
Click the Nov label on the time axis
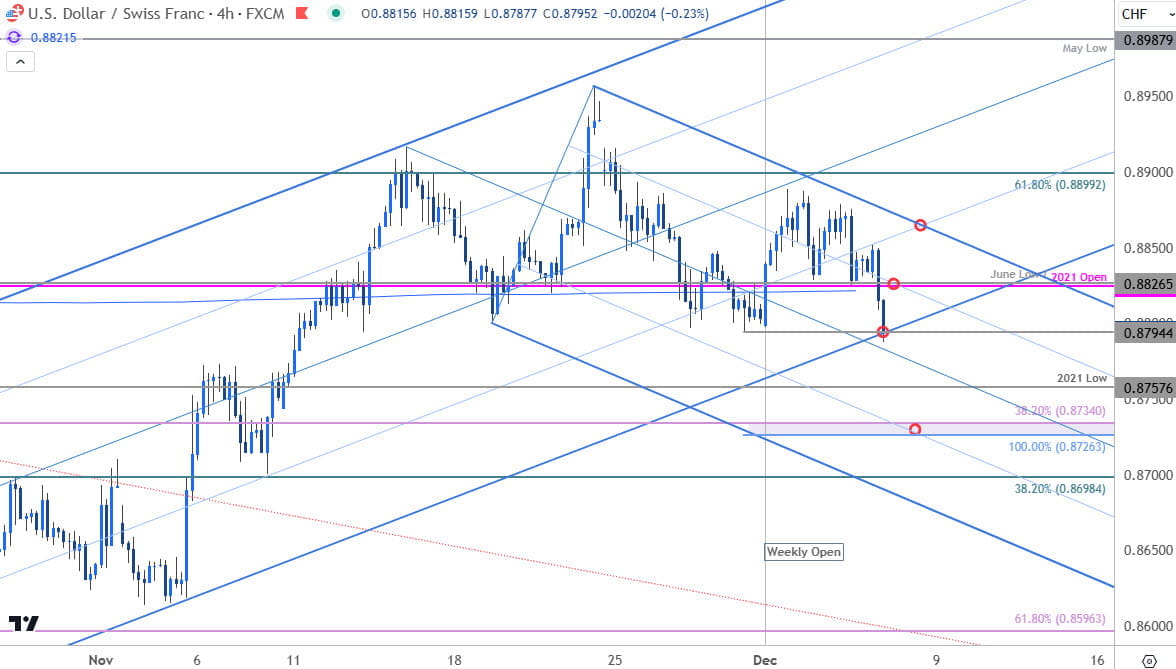point(100,660)
